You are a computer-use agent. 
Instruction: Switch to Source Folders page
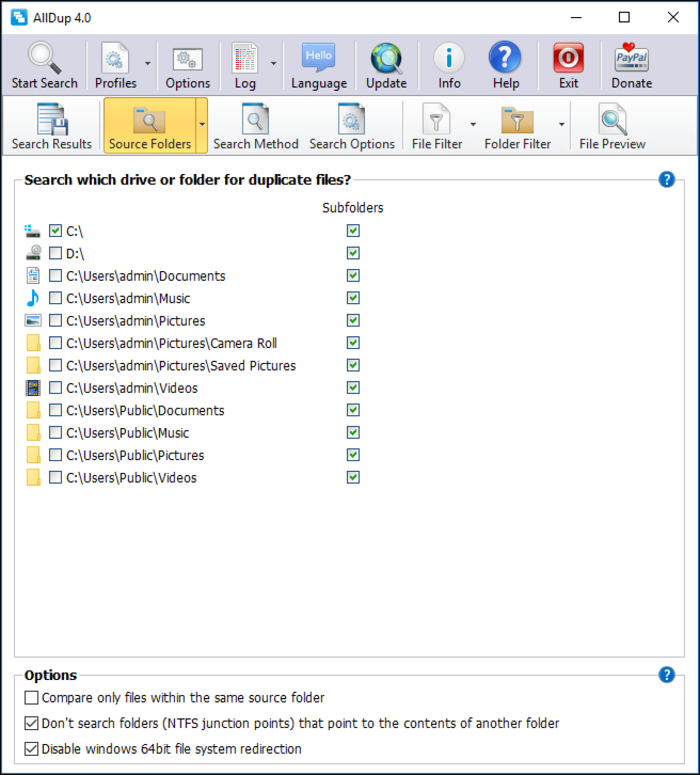(x=150, y=126)
